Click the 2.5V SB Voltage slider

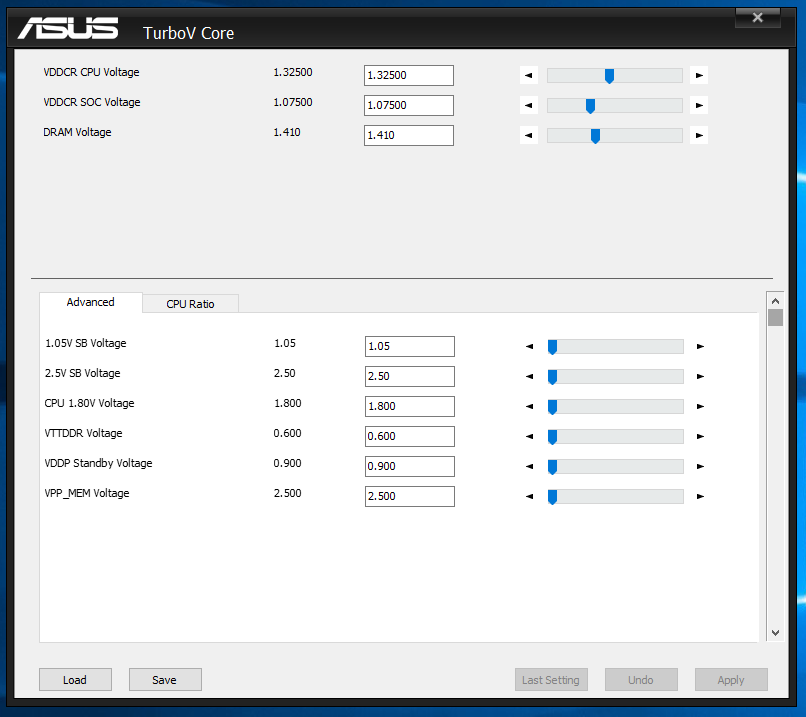616,377
